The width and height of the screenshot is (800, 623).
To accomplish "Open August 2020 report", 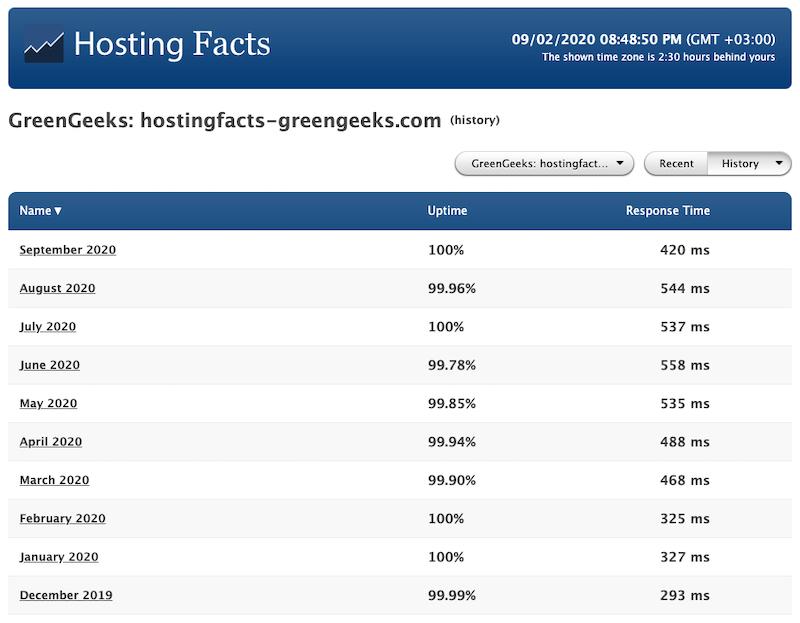I will click(57, 288).
